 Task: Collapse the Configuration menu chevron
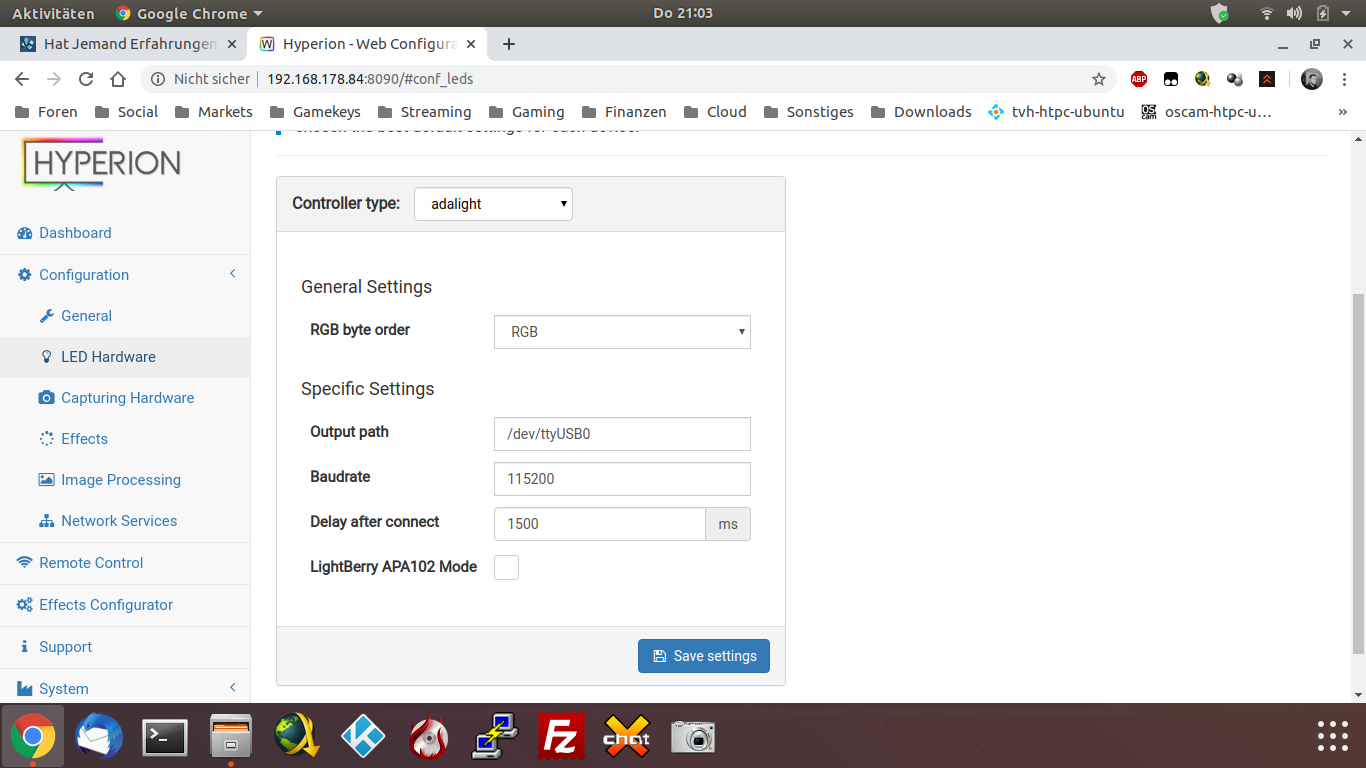[x=232, y=274]
